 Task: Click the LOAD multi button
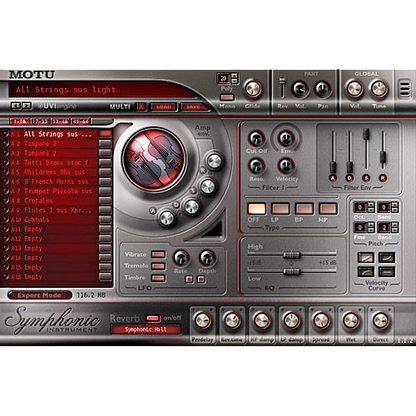click(164, 107)
